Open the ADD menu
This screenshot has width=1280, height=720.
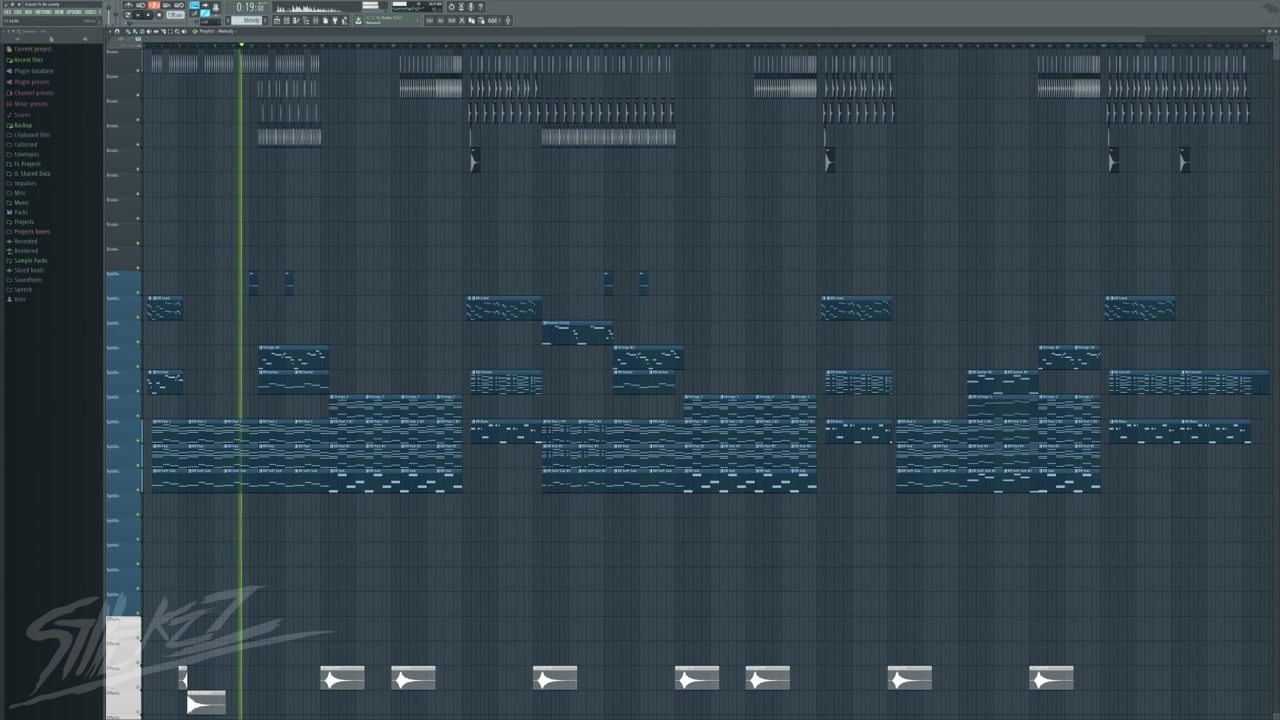point(28,12)
